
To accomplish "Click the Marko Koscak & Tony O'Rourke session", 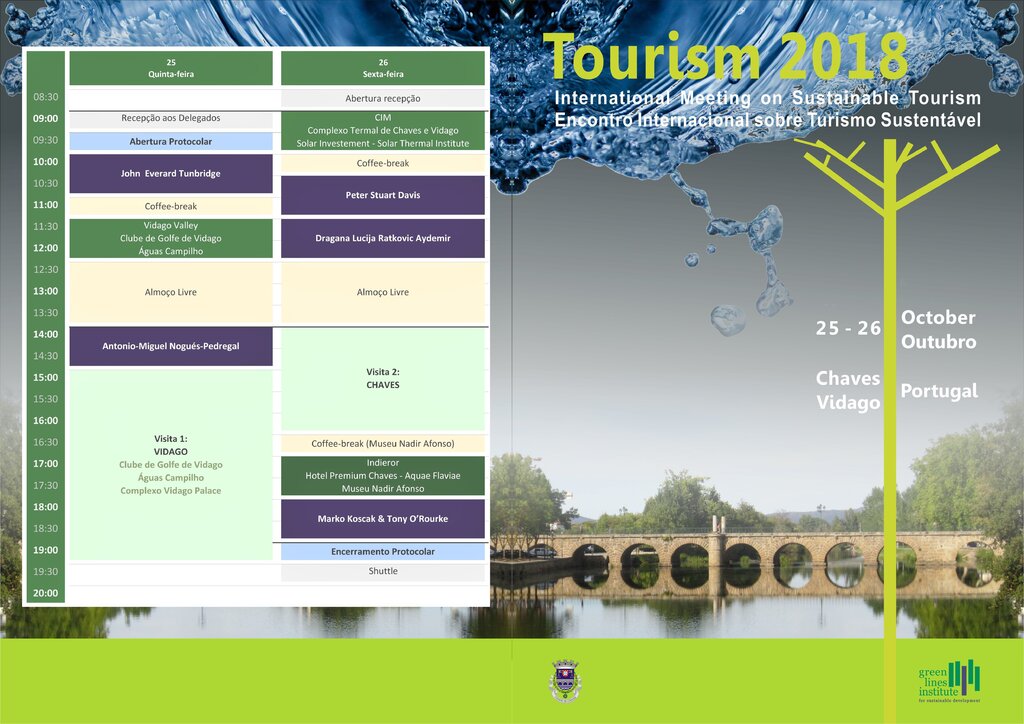I will pyautogui.click(x=382, y=519).
